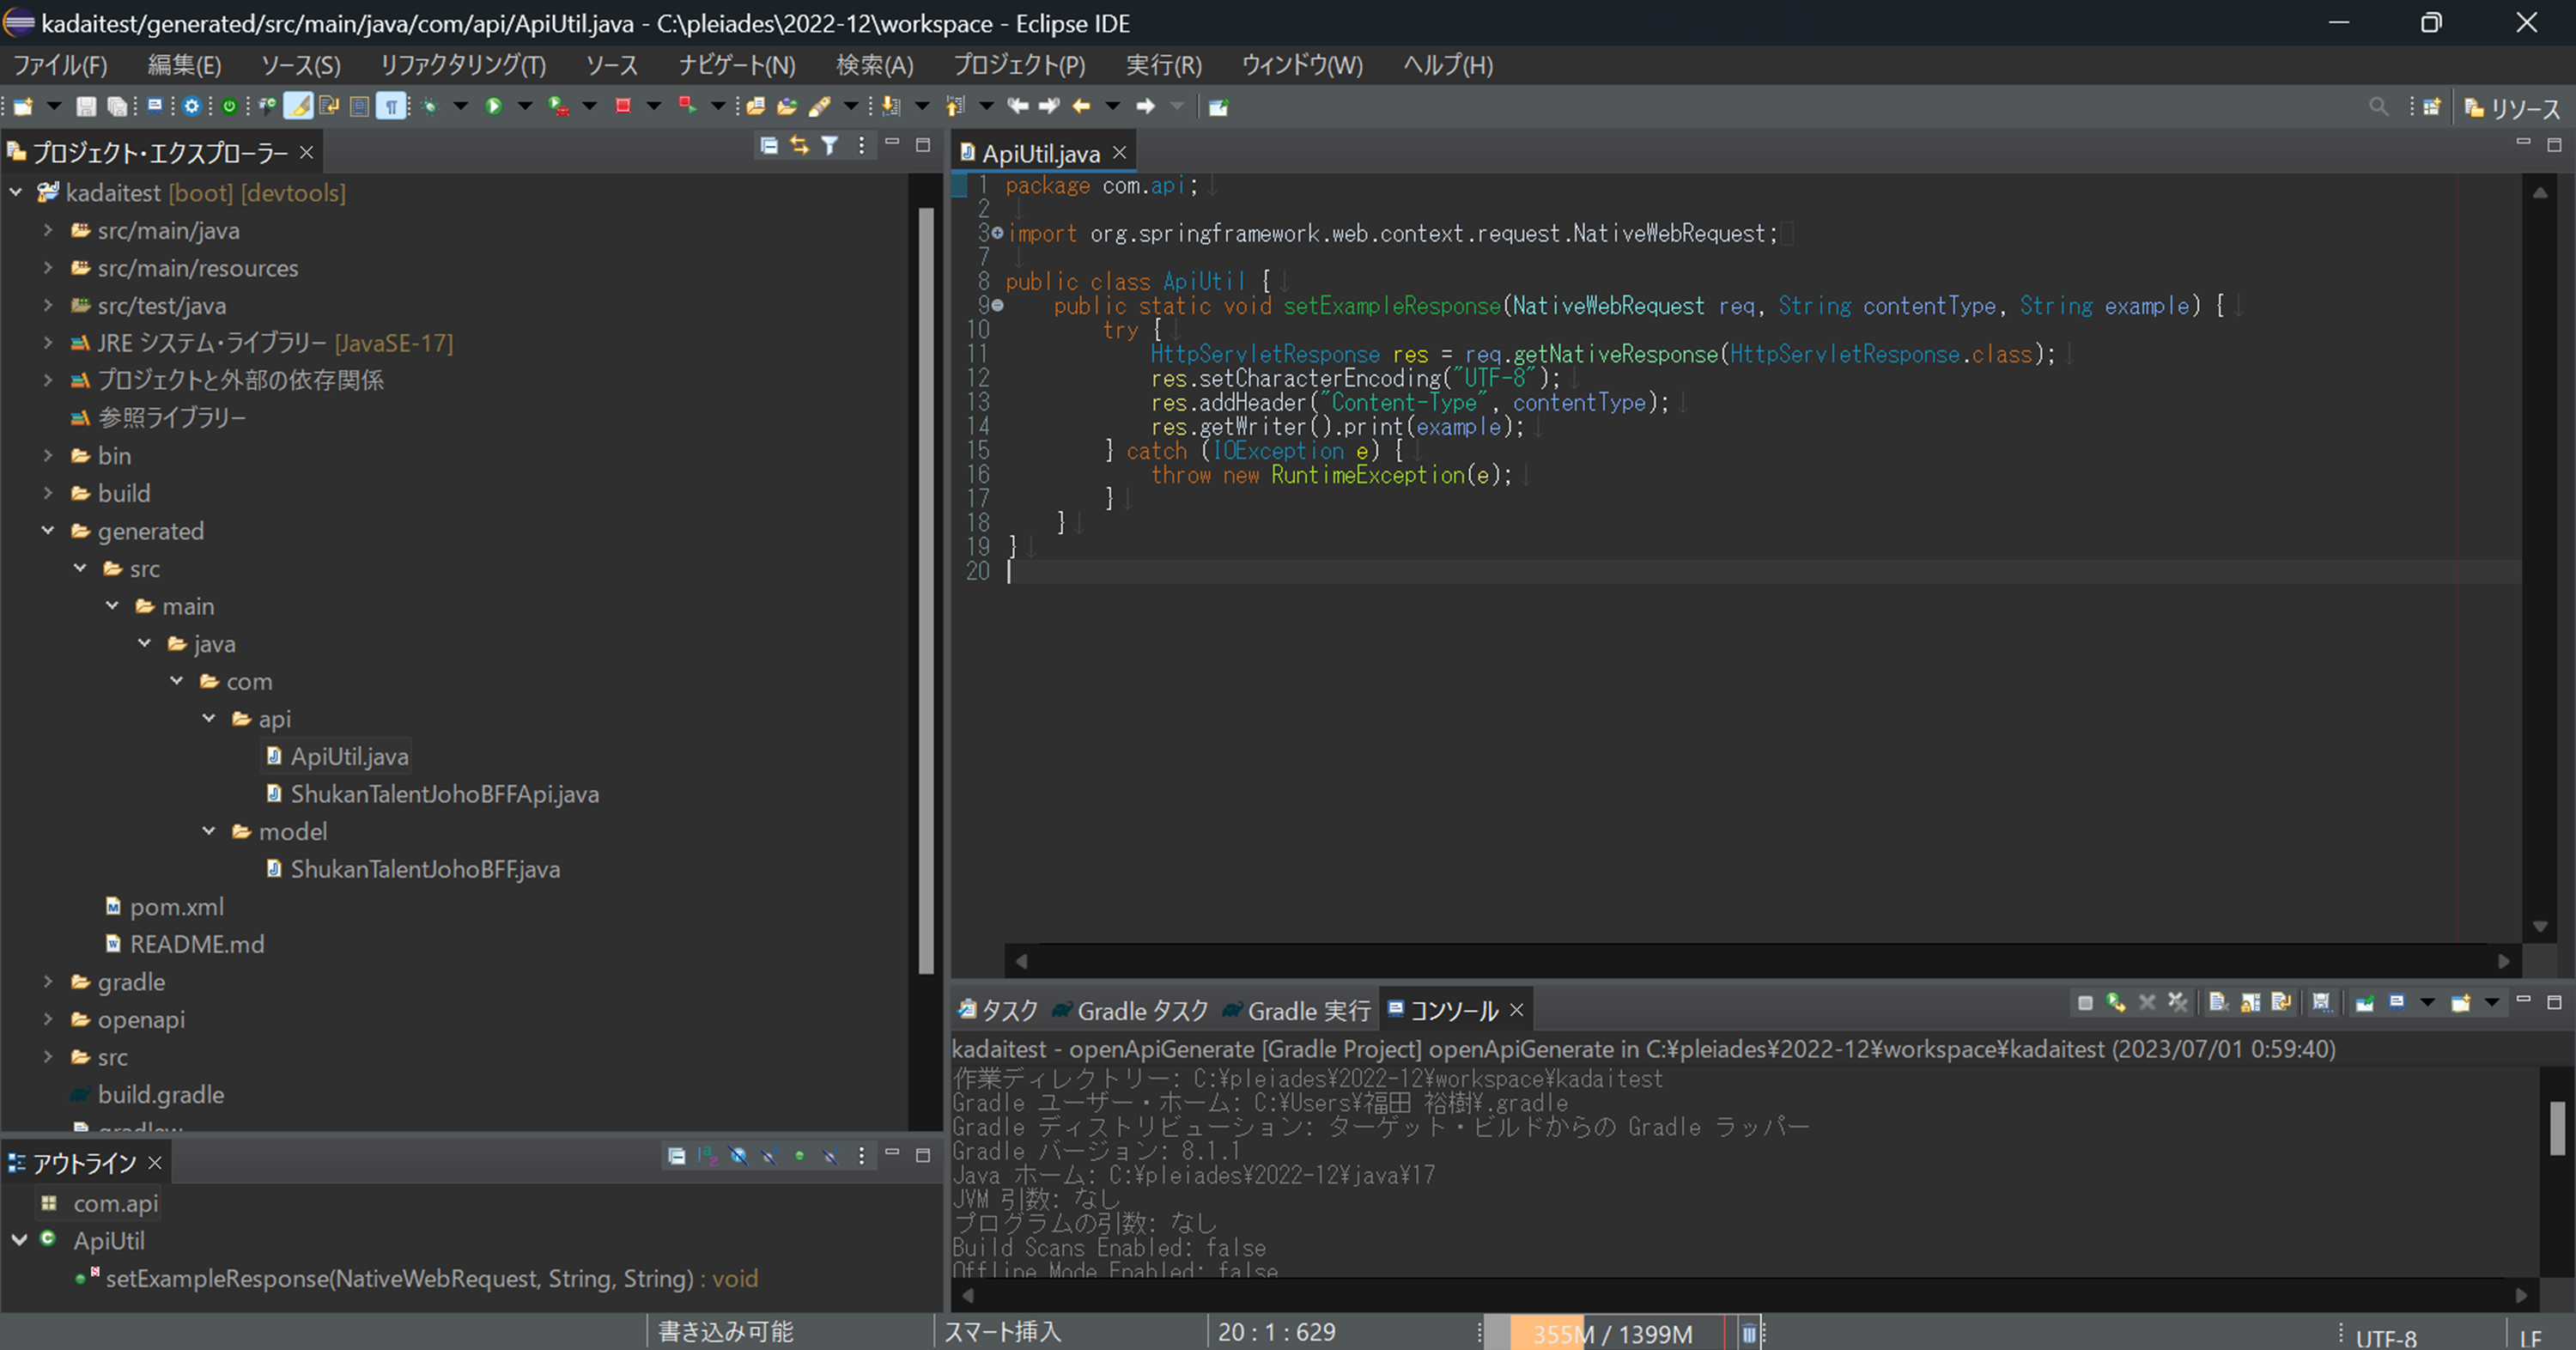Enable scroll lock in the console
Screen dimensions: 2576x1350
(2251, 1003)
